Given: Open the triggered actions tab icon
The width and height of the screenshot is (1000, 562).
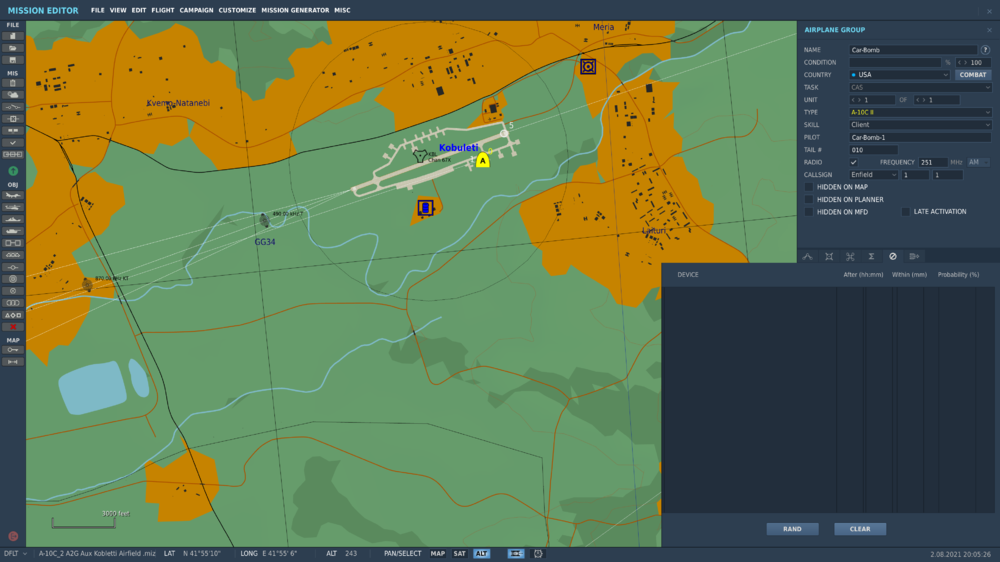Looking at the screenshot, I should pyautogui.click(x=850, y=256).
